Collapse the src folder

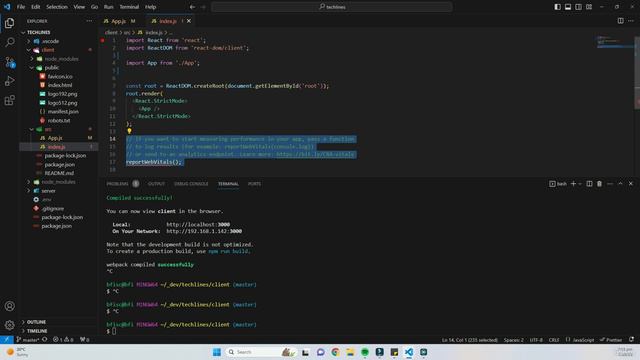[x=59, y=129]
